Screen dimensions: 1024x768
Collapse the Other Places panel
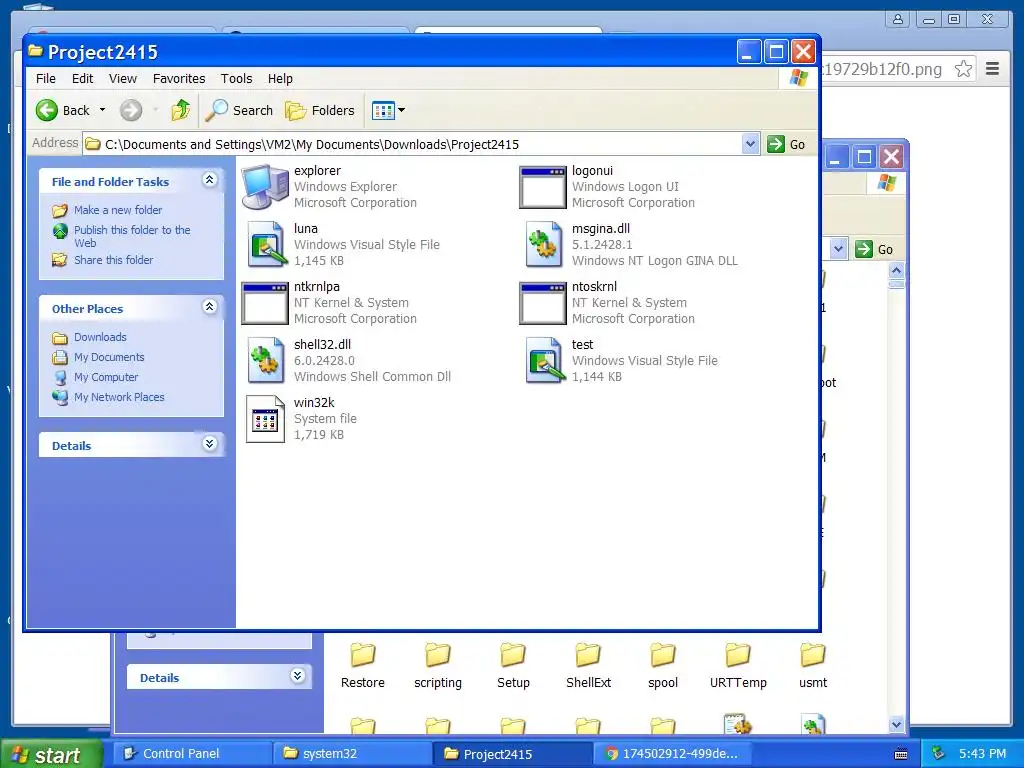point(210,306)
